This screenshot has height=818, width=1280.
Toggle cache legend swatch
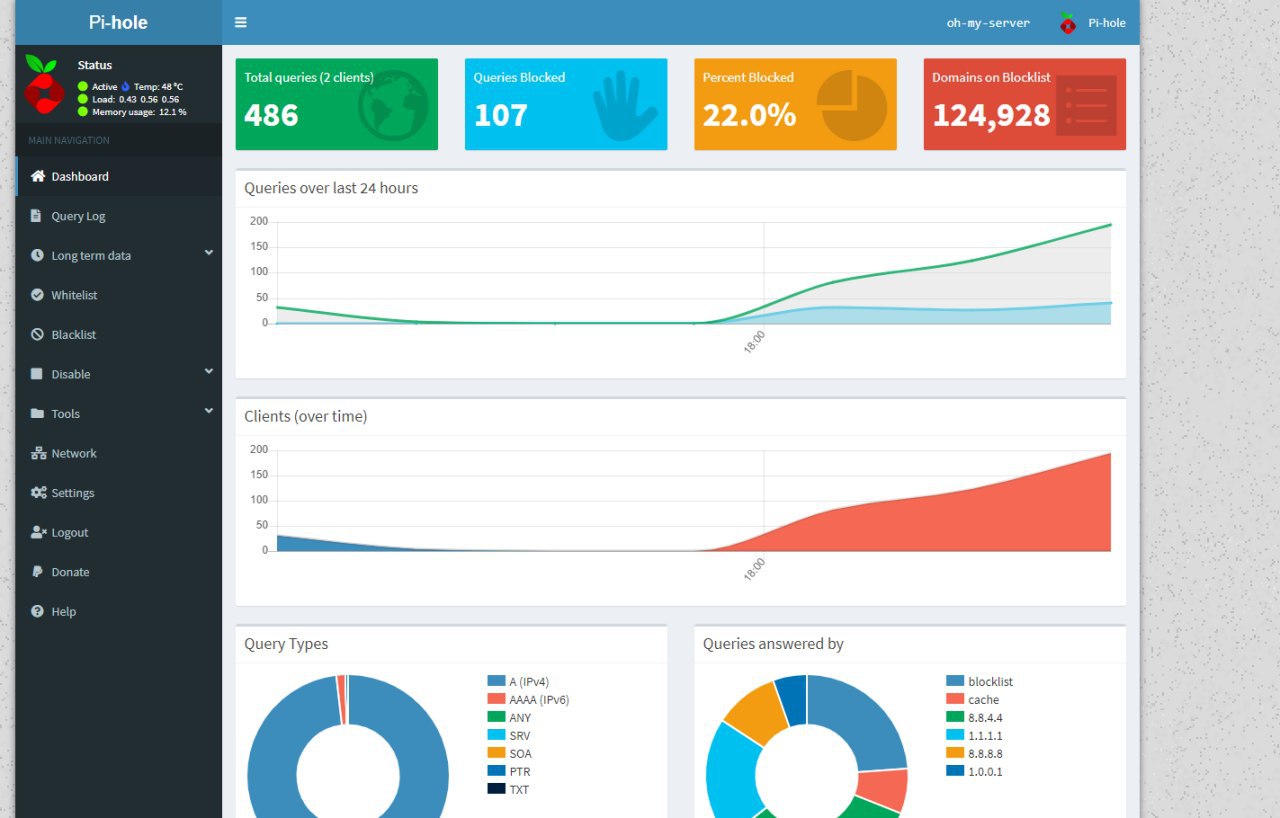(955, 700)
